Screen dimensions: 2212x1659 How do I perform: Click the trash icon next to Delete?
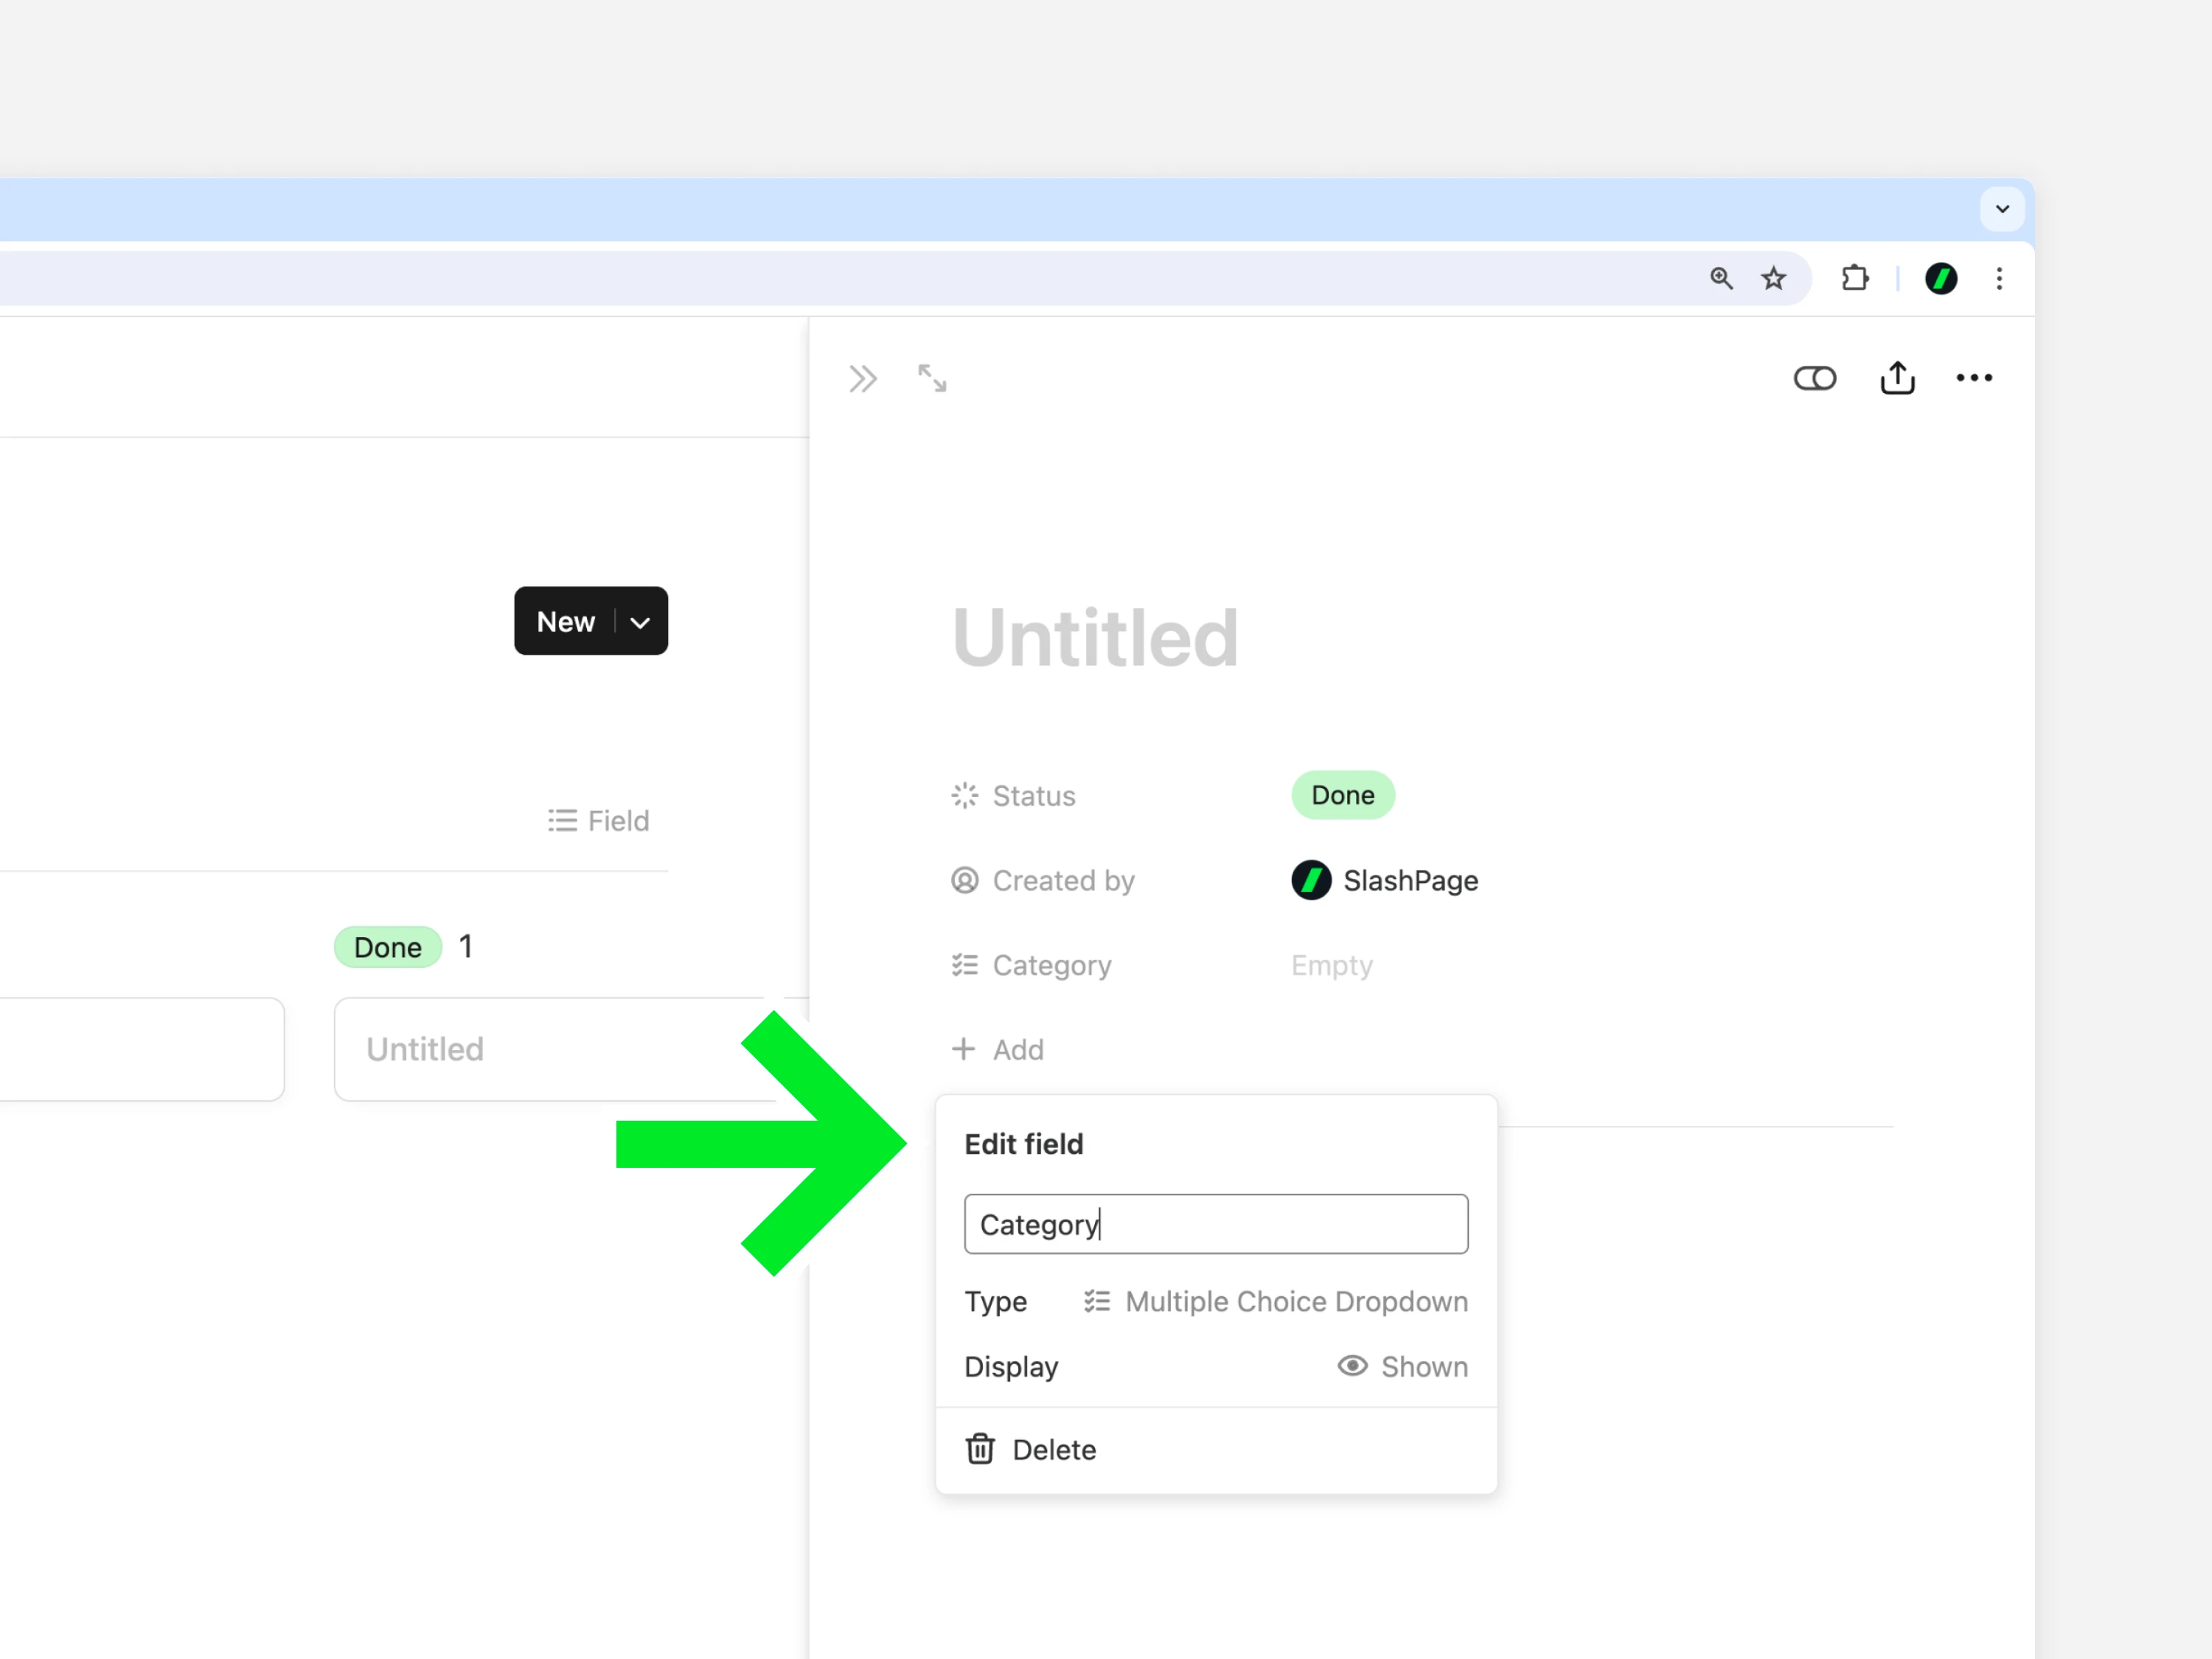[x=980, y=1448]
